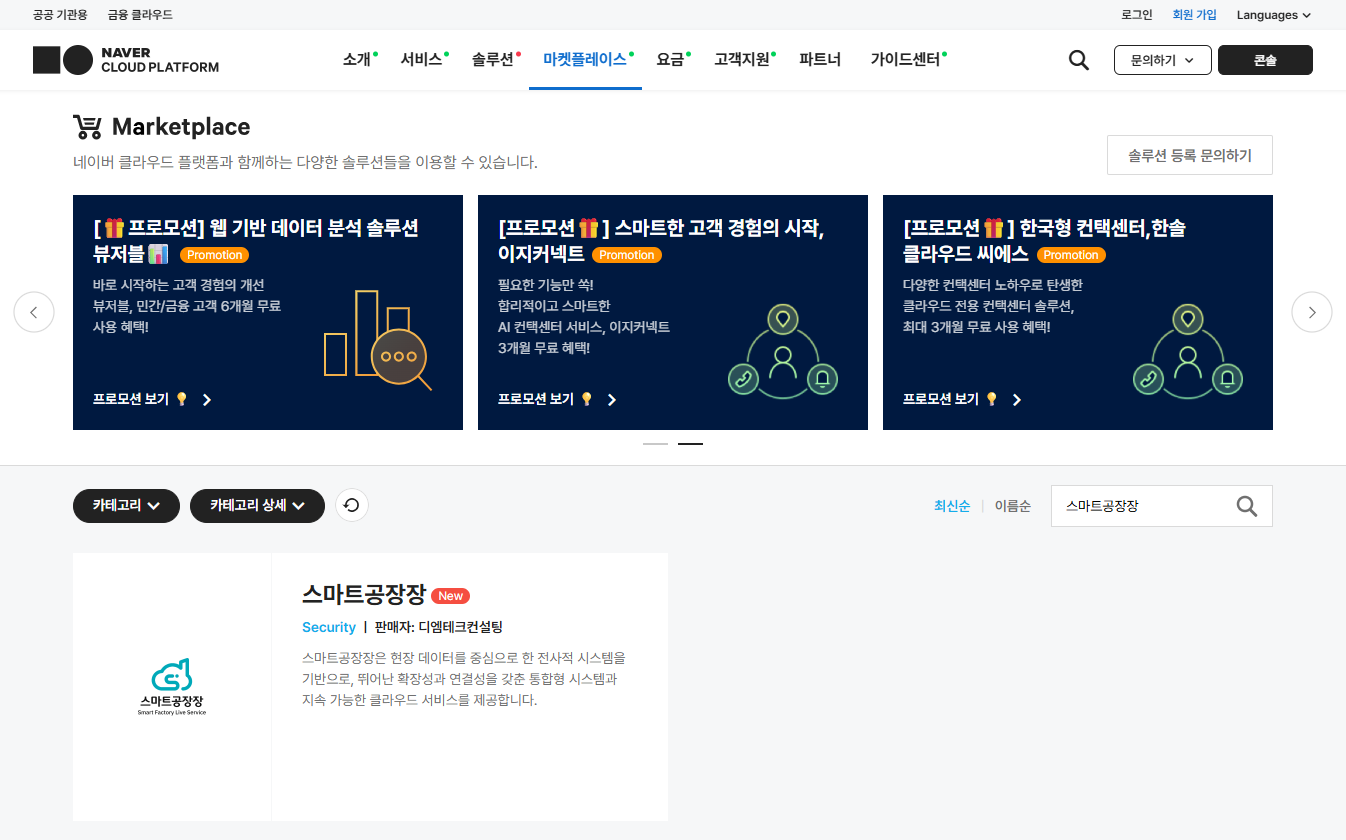Open the 파트너 menu

pos(820,59)
